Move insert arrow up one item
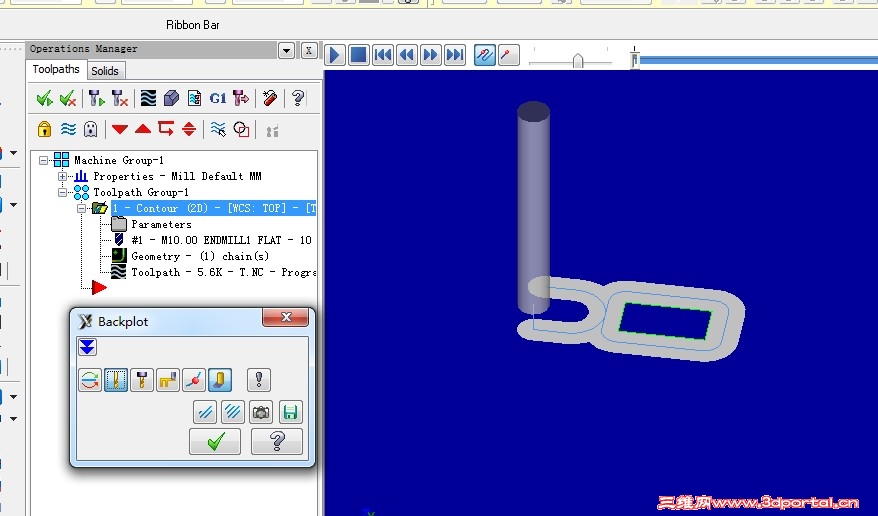Image resolution: width=878 pixels, height=516 pixels. [143, 129]
